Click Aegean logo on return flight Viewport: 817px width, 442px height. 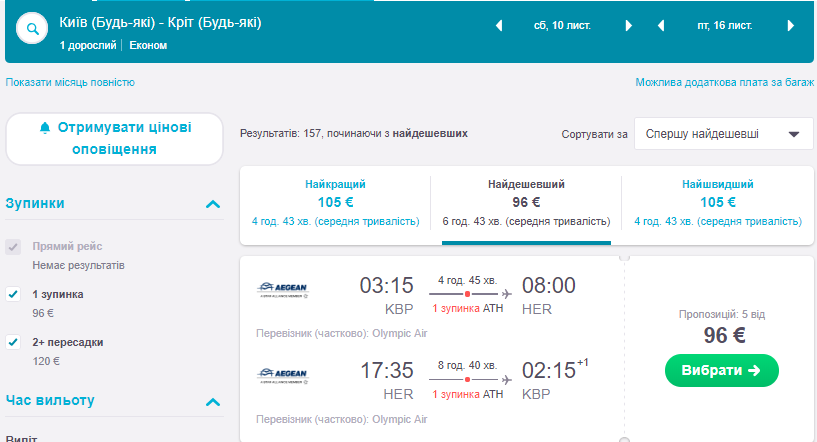(x=284, y=376)
